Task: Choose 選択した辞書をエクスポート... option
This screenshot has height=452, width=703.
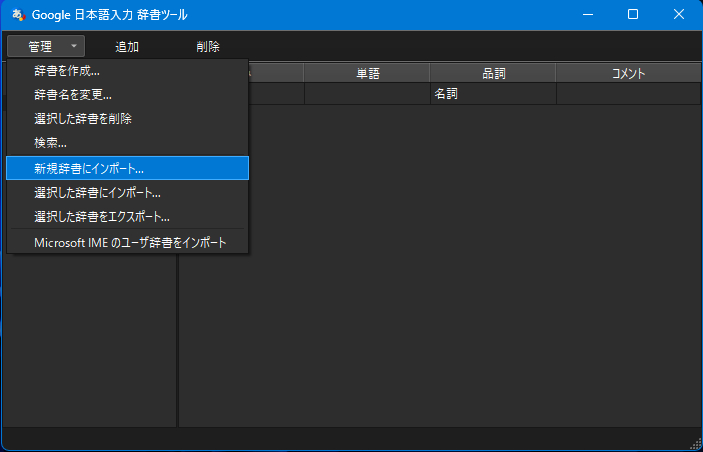Action: 127,217
